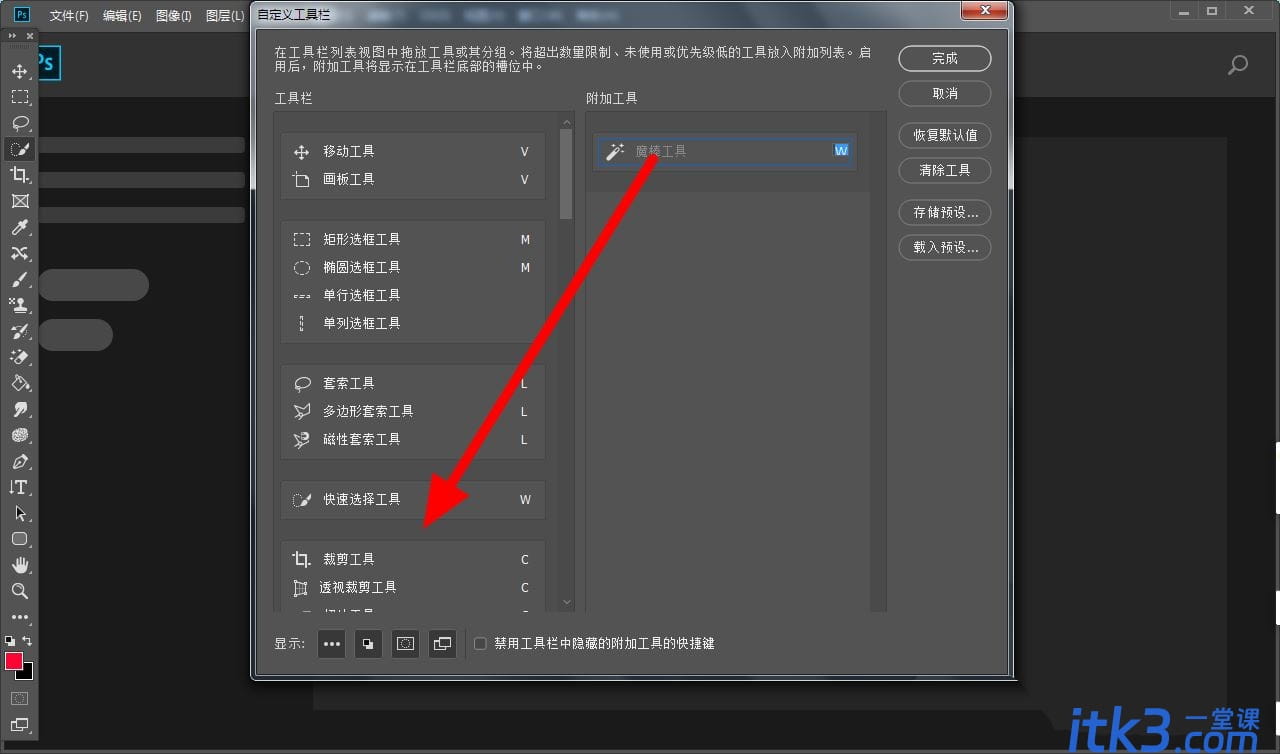Screen dimensions: 1280x754
Task: Select the 裁剪工具 row
Action: [413, 560]
